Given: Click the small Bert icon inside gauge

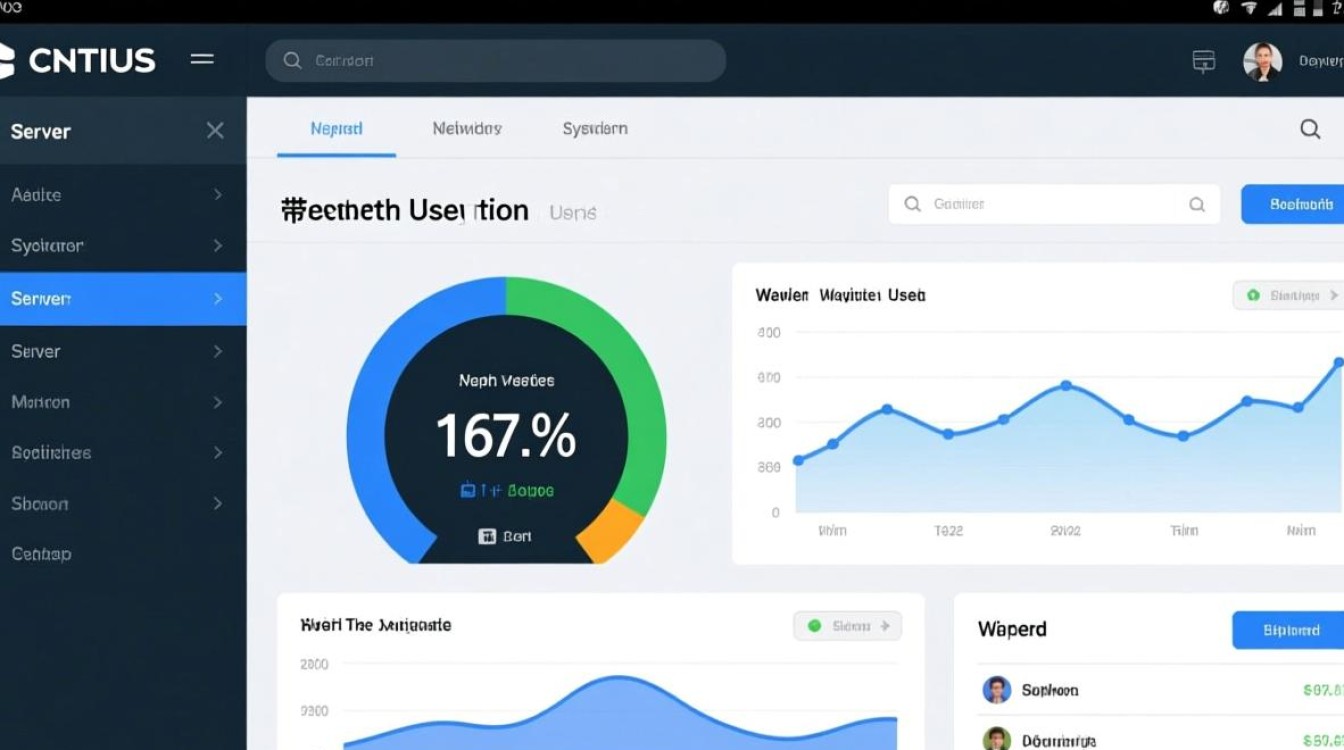Looking at the screenshot, I should [487, 536].
